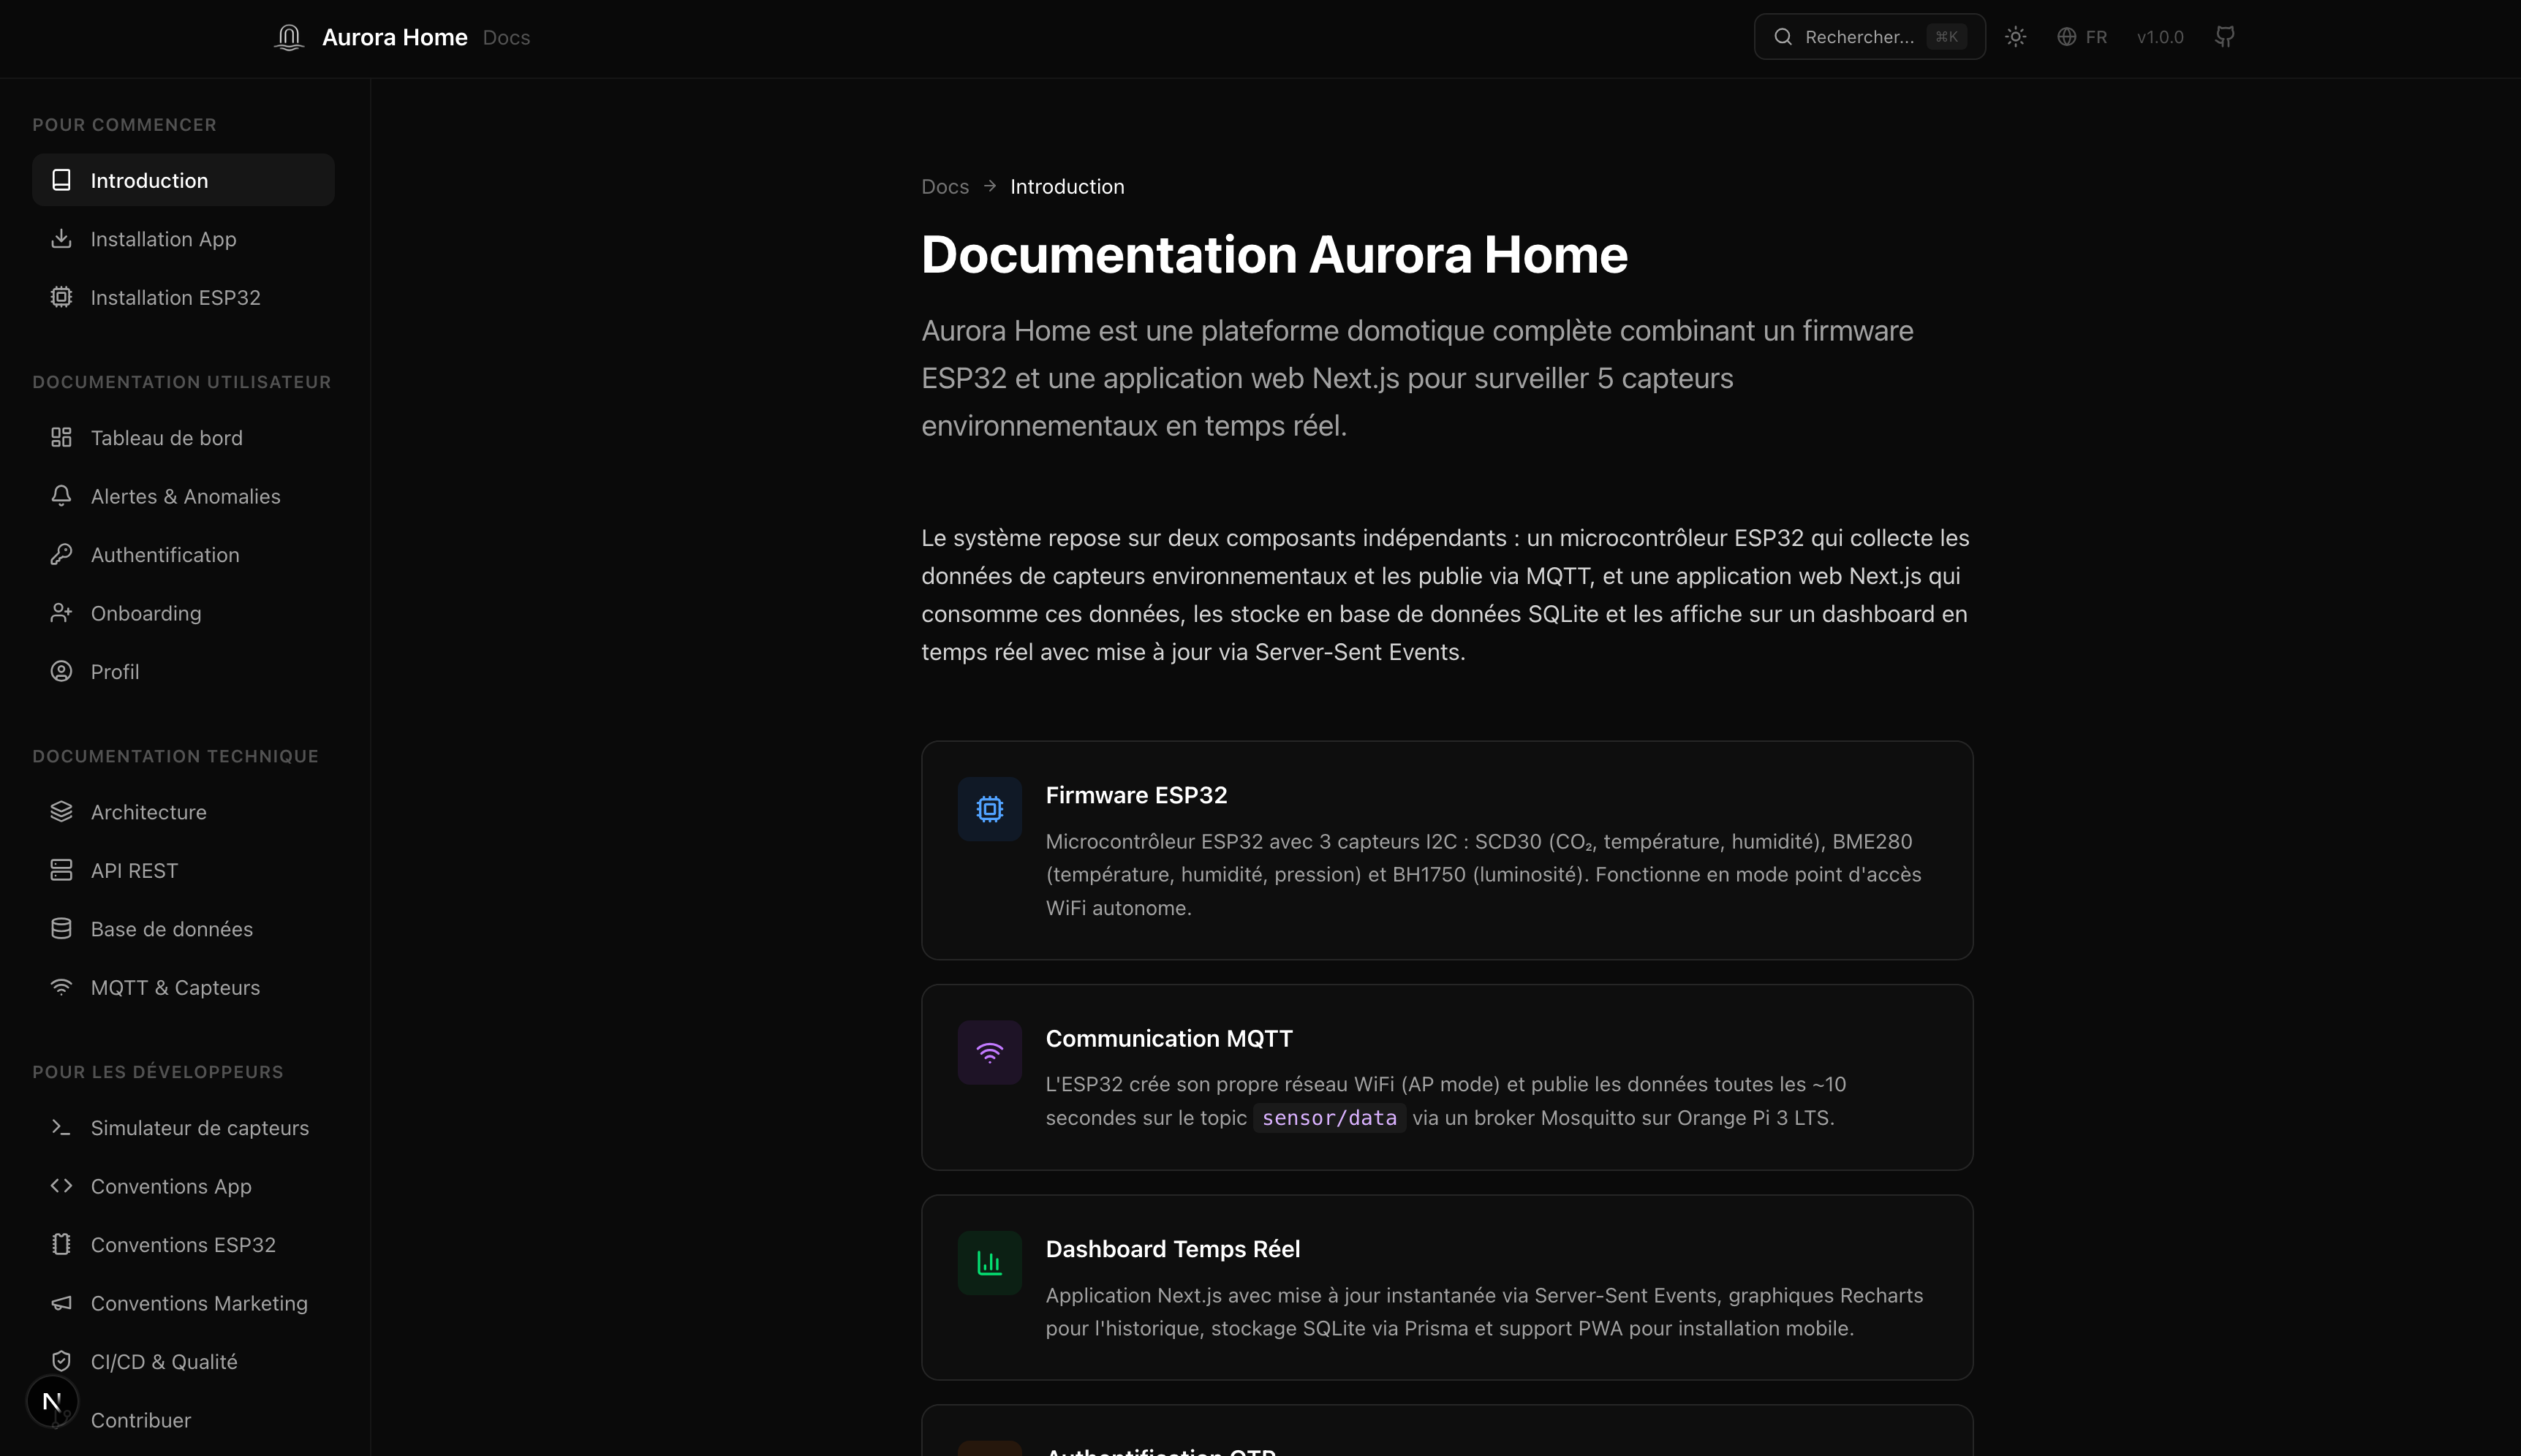Go to Tableau de bord docs
The height and width of the screenshot is (1456, 2521).
click(183, 438)
